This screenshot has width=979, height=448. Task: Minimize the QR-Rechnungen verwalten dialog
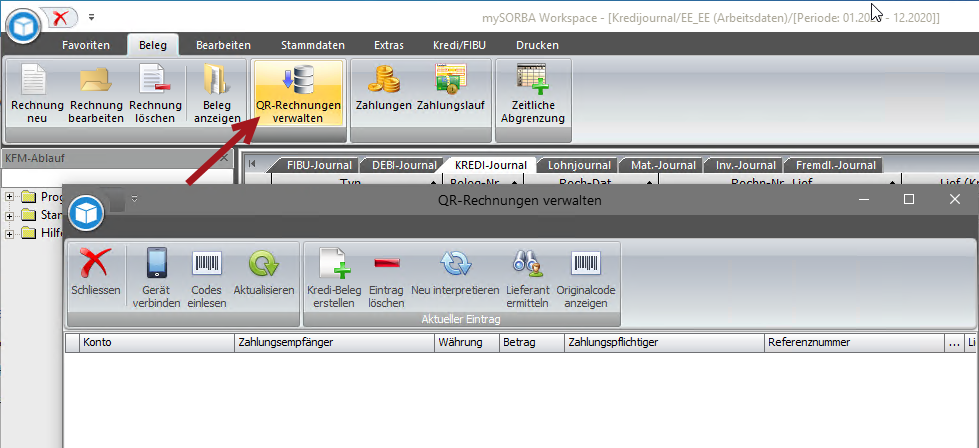864,199
